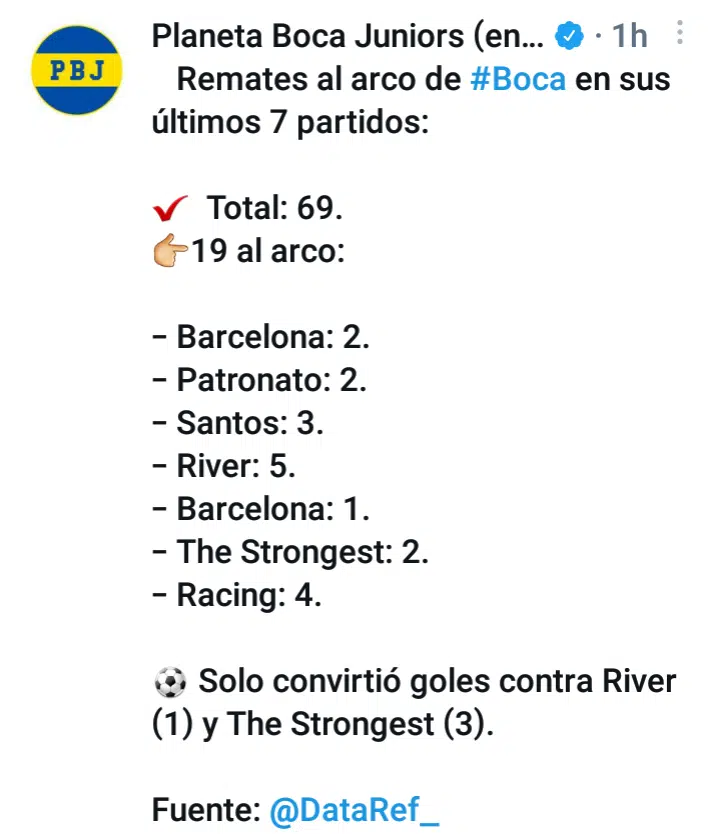Open the Planeta Boca Juniors profile avatar
The width and height of the screenshot is (719, 834).
pyautogui.click(x=77, y=70)
